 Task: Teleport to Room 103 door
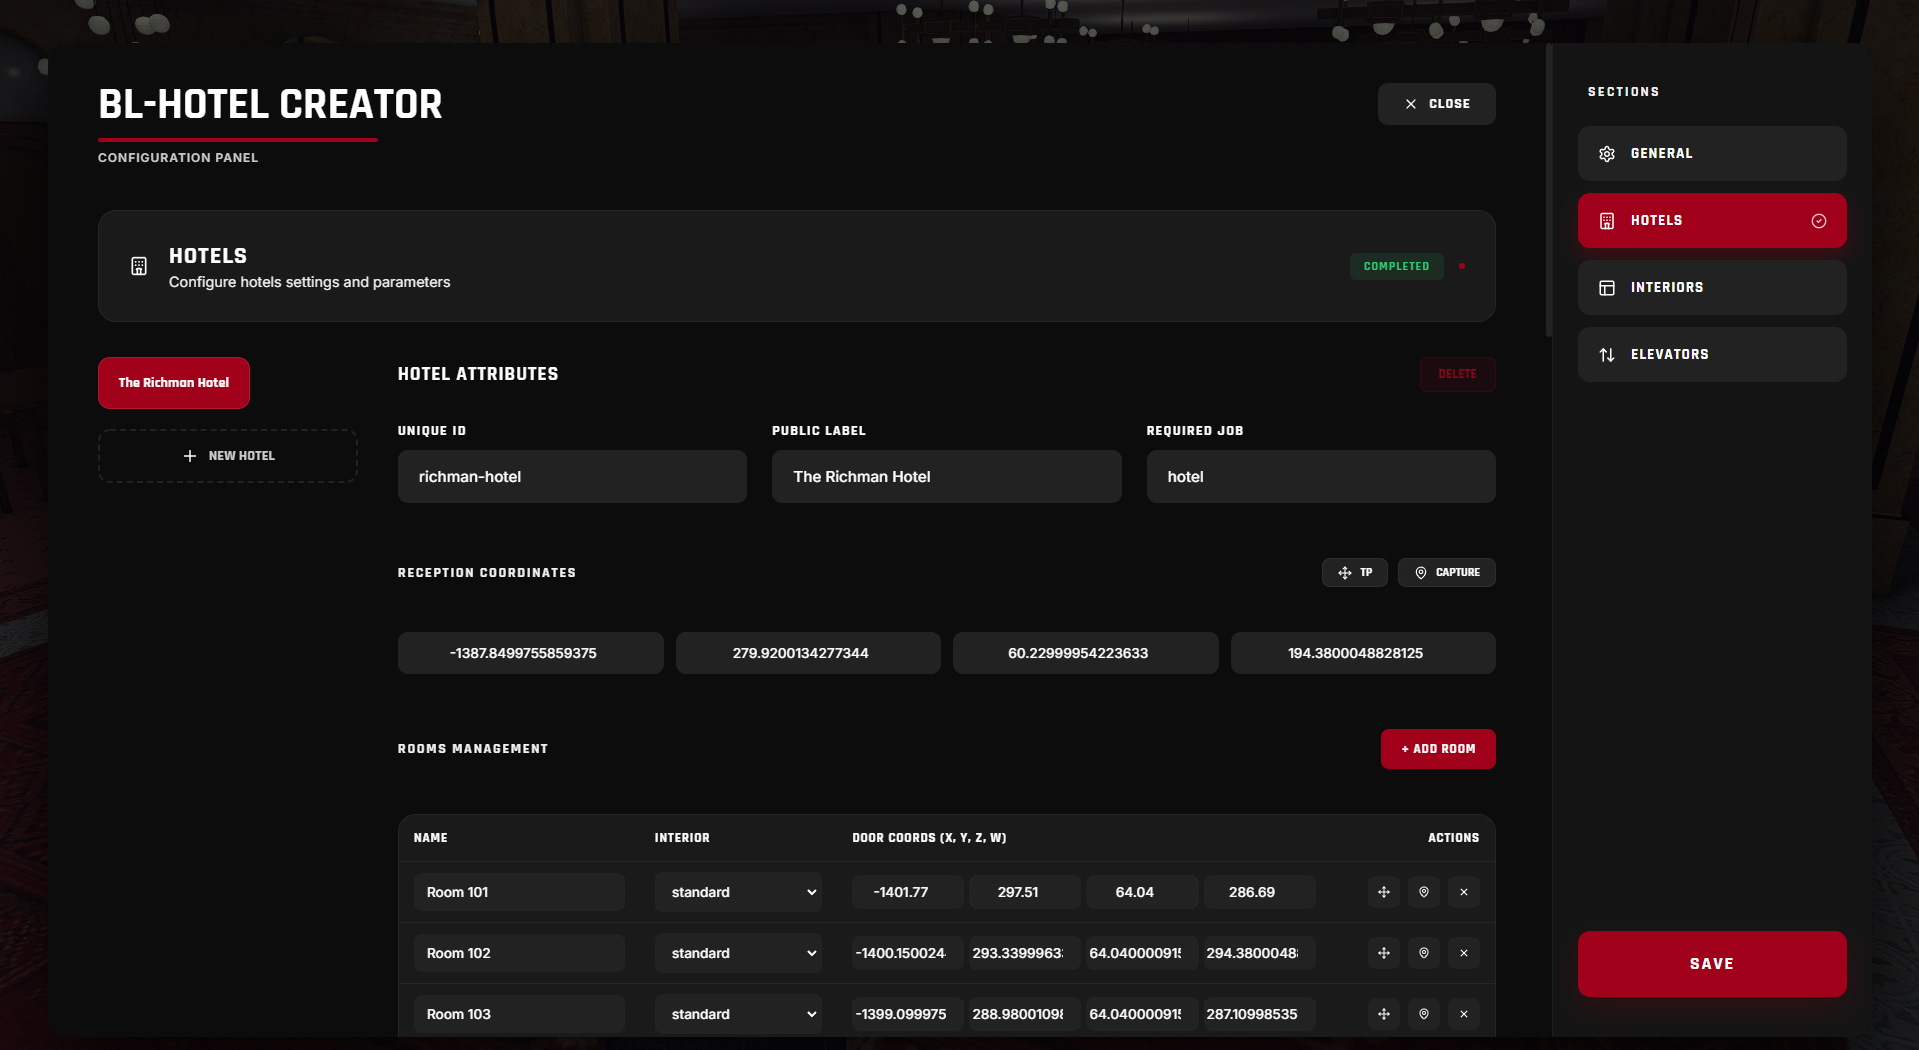click(x=1384, y=1014)
